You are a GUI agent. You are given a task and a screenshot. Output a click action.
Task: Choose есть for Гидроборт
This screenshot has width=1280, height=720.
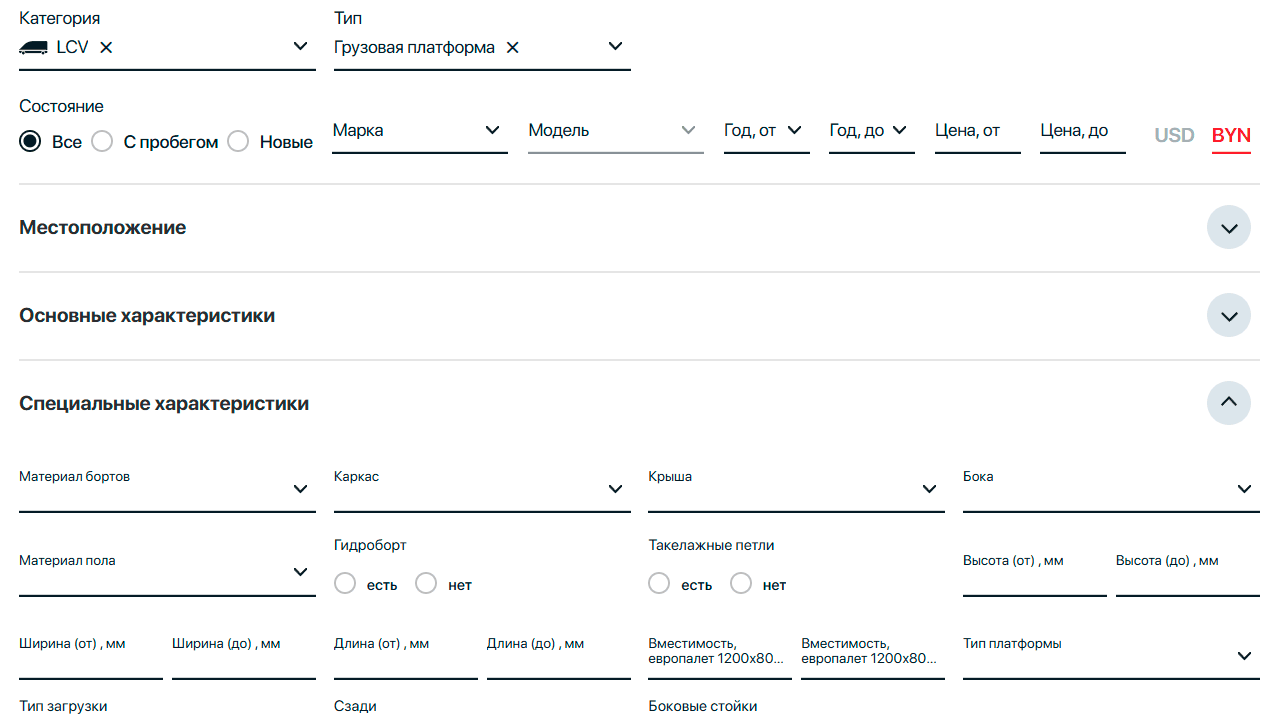[x=345, y=584]
